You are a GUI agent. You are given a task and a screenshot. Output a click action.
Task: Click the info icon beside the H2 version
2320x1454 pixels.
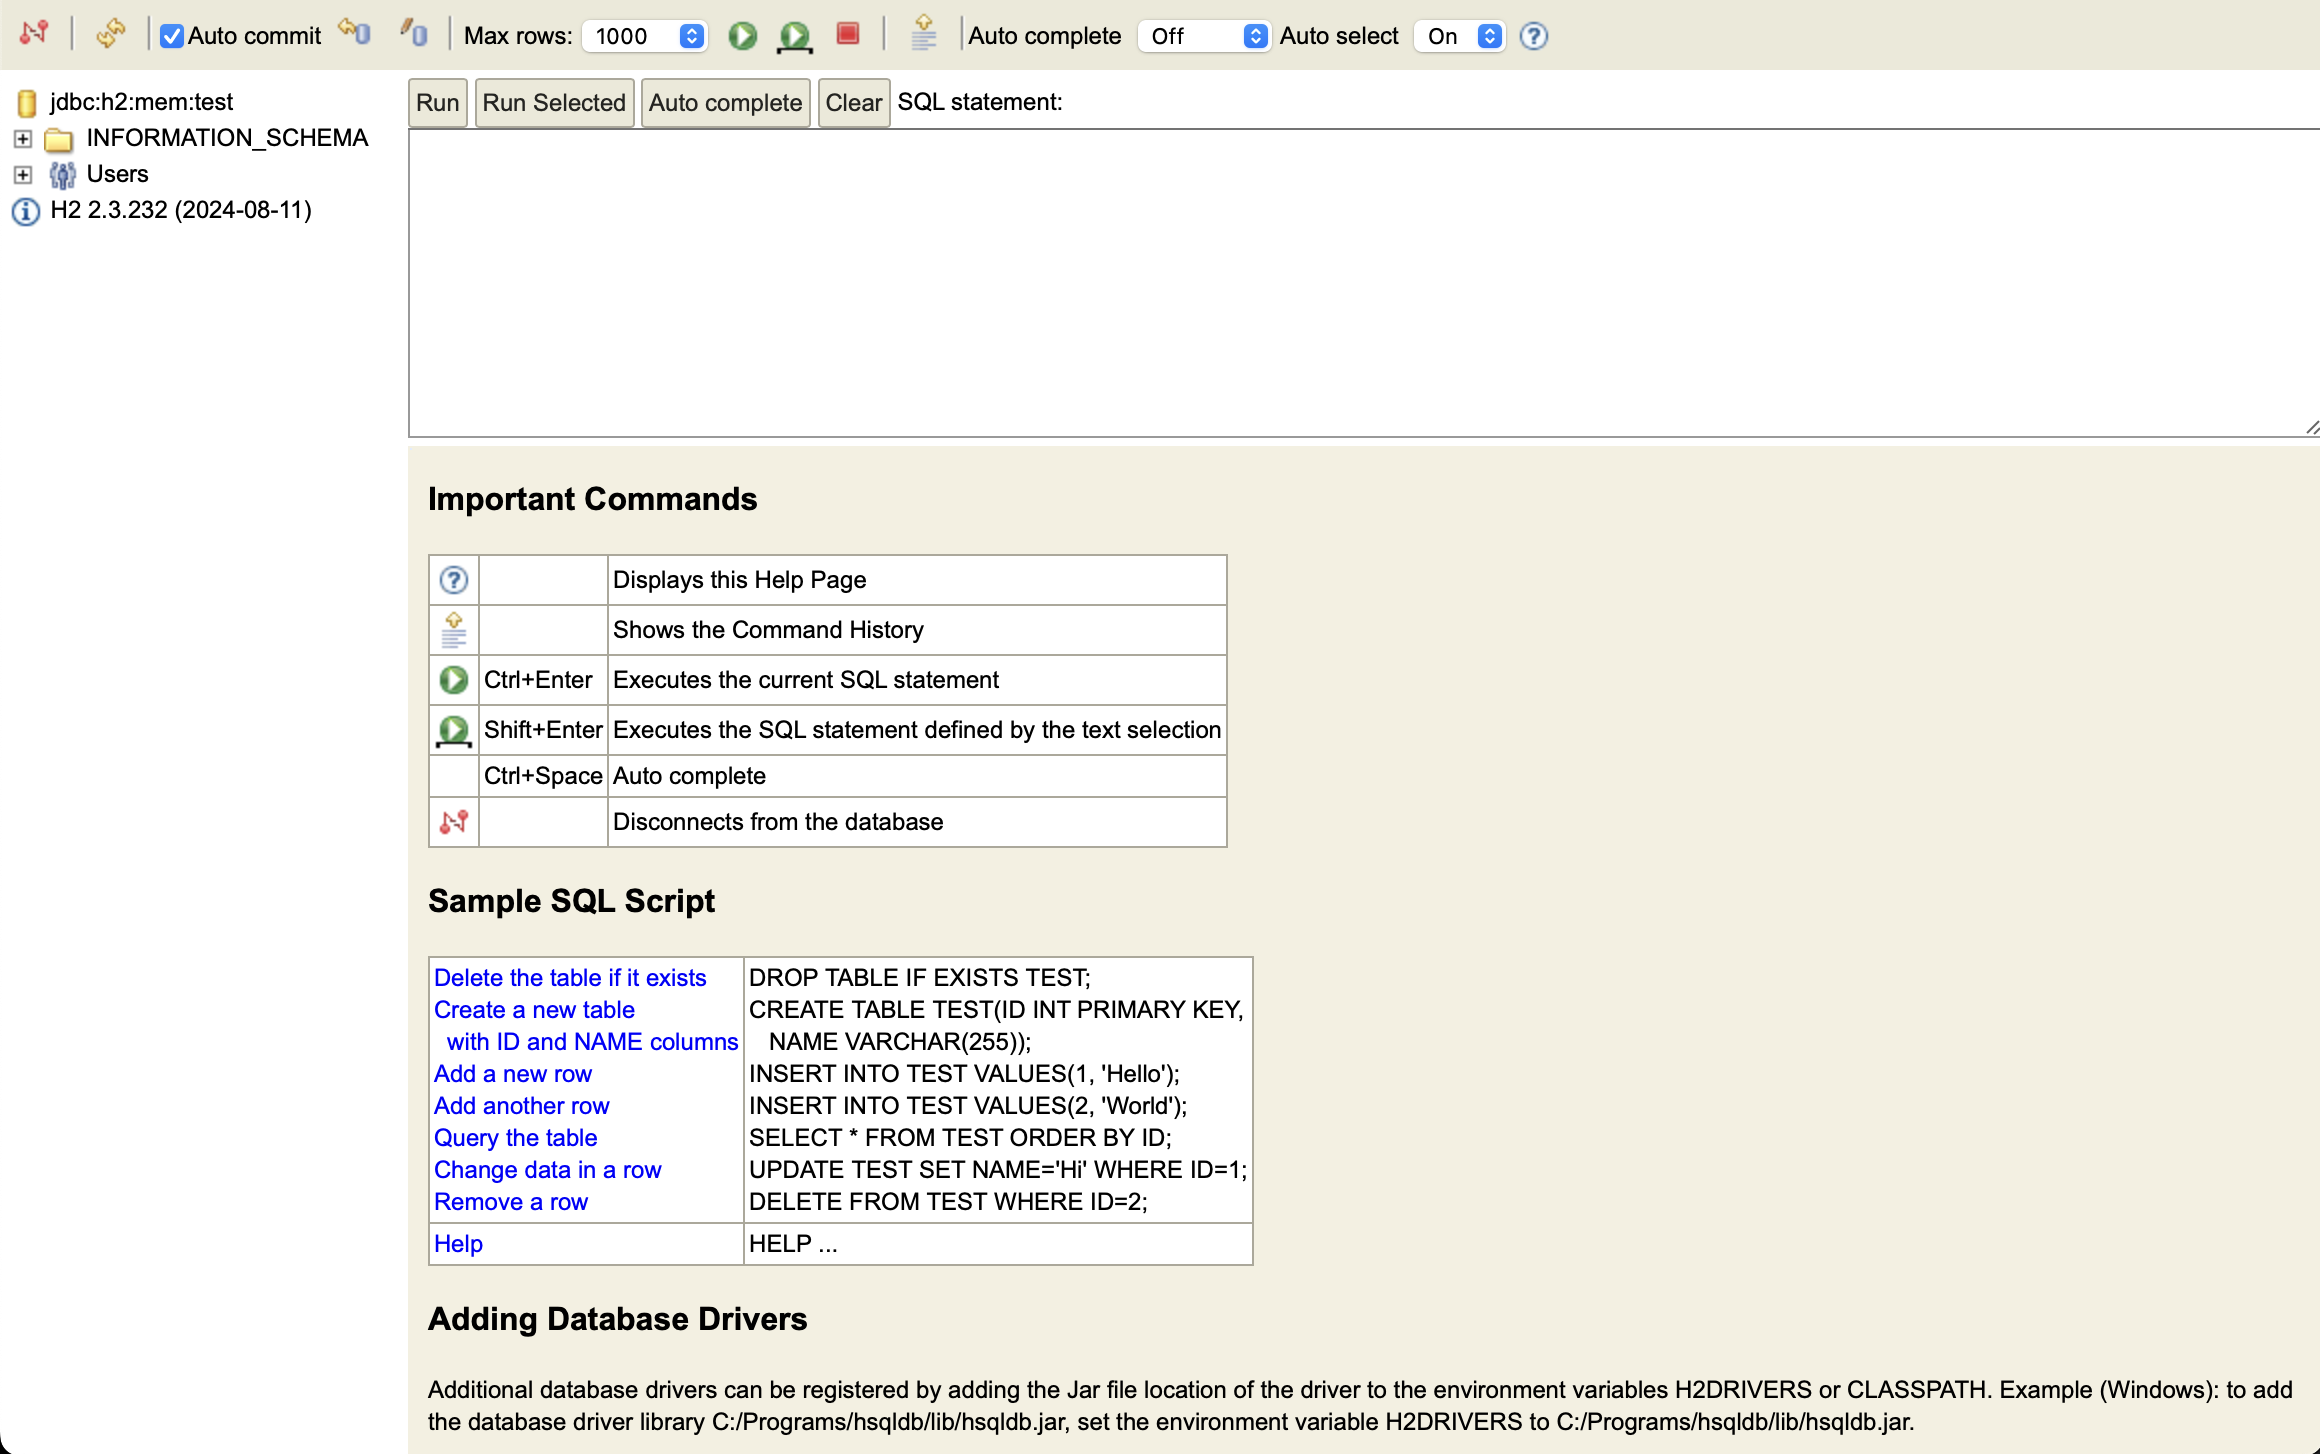point(25,211)
